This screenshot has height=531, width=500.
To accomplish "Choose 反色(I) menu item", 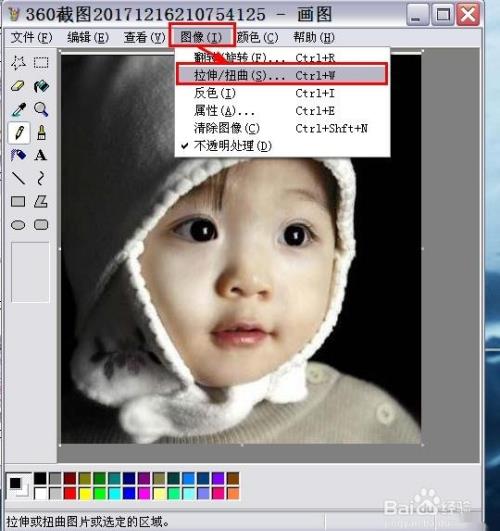I will (282, 93).
